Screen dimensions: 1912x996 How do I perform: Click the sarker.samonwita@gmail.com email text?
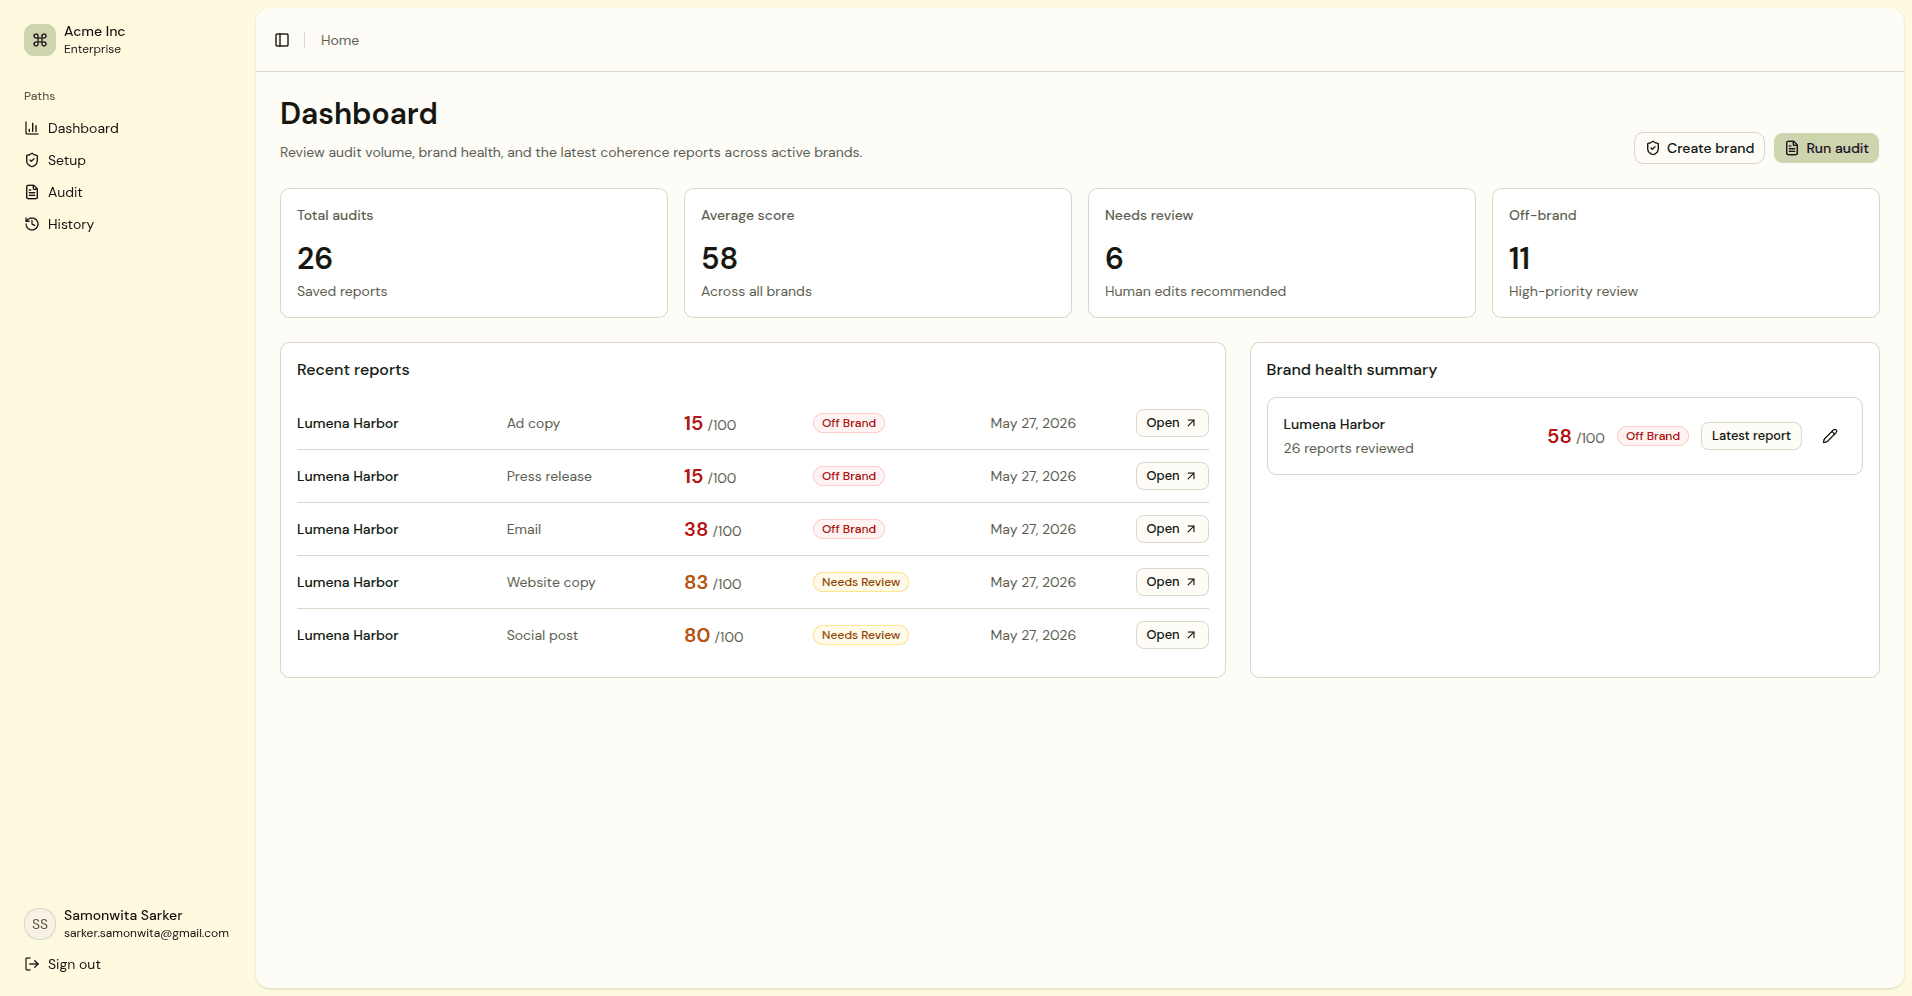[146, 933]
